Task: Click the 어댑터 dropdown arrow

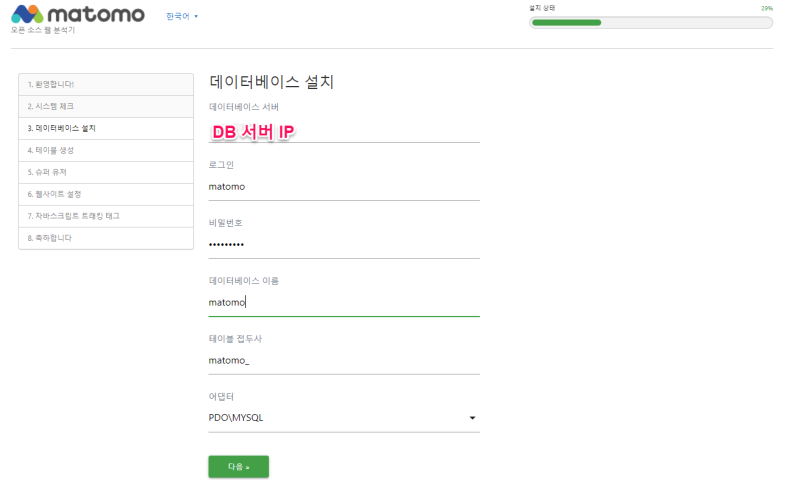Action: click(472, 418)
